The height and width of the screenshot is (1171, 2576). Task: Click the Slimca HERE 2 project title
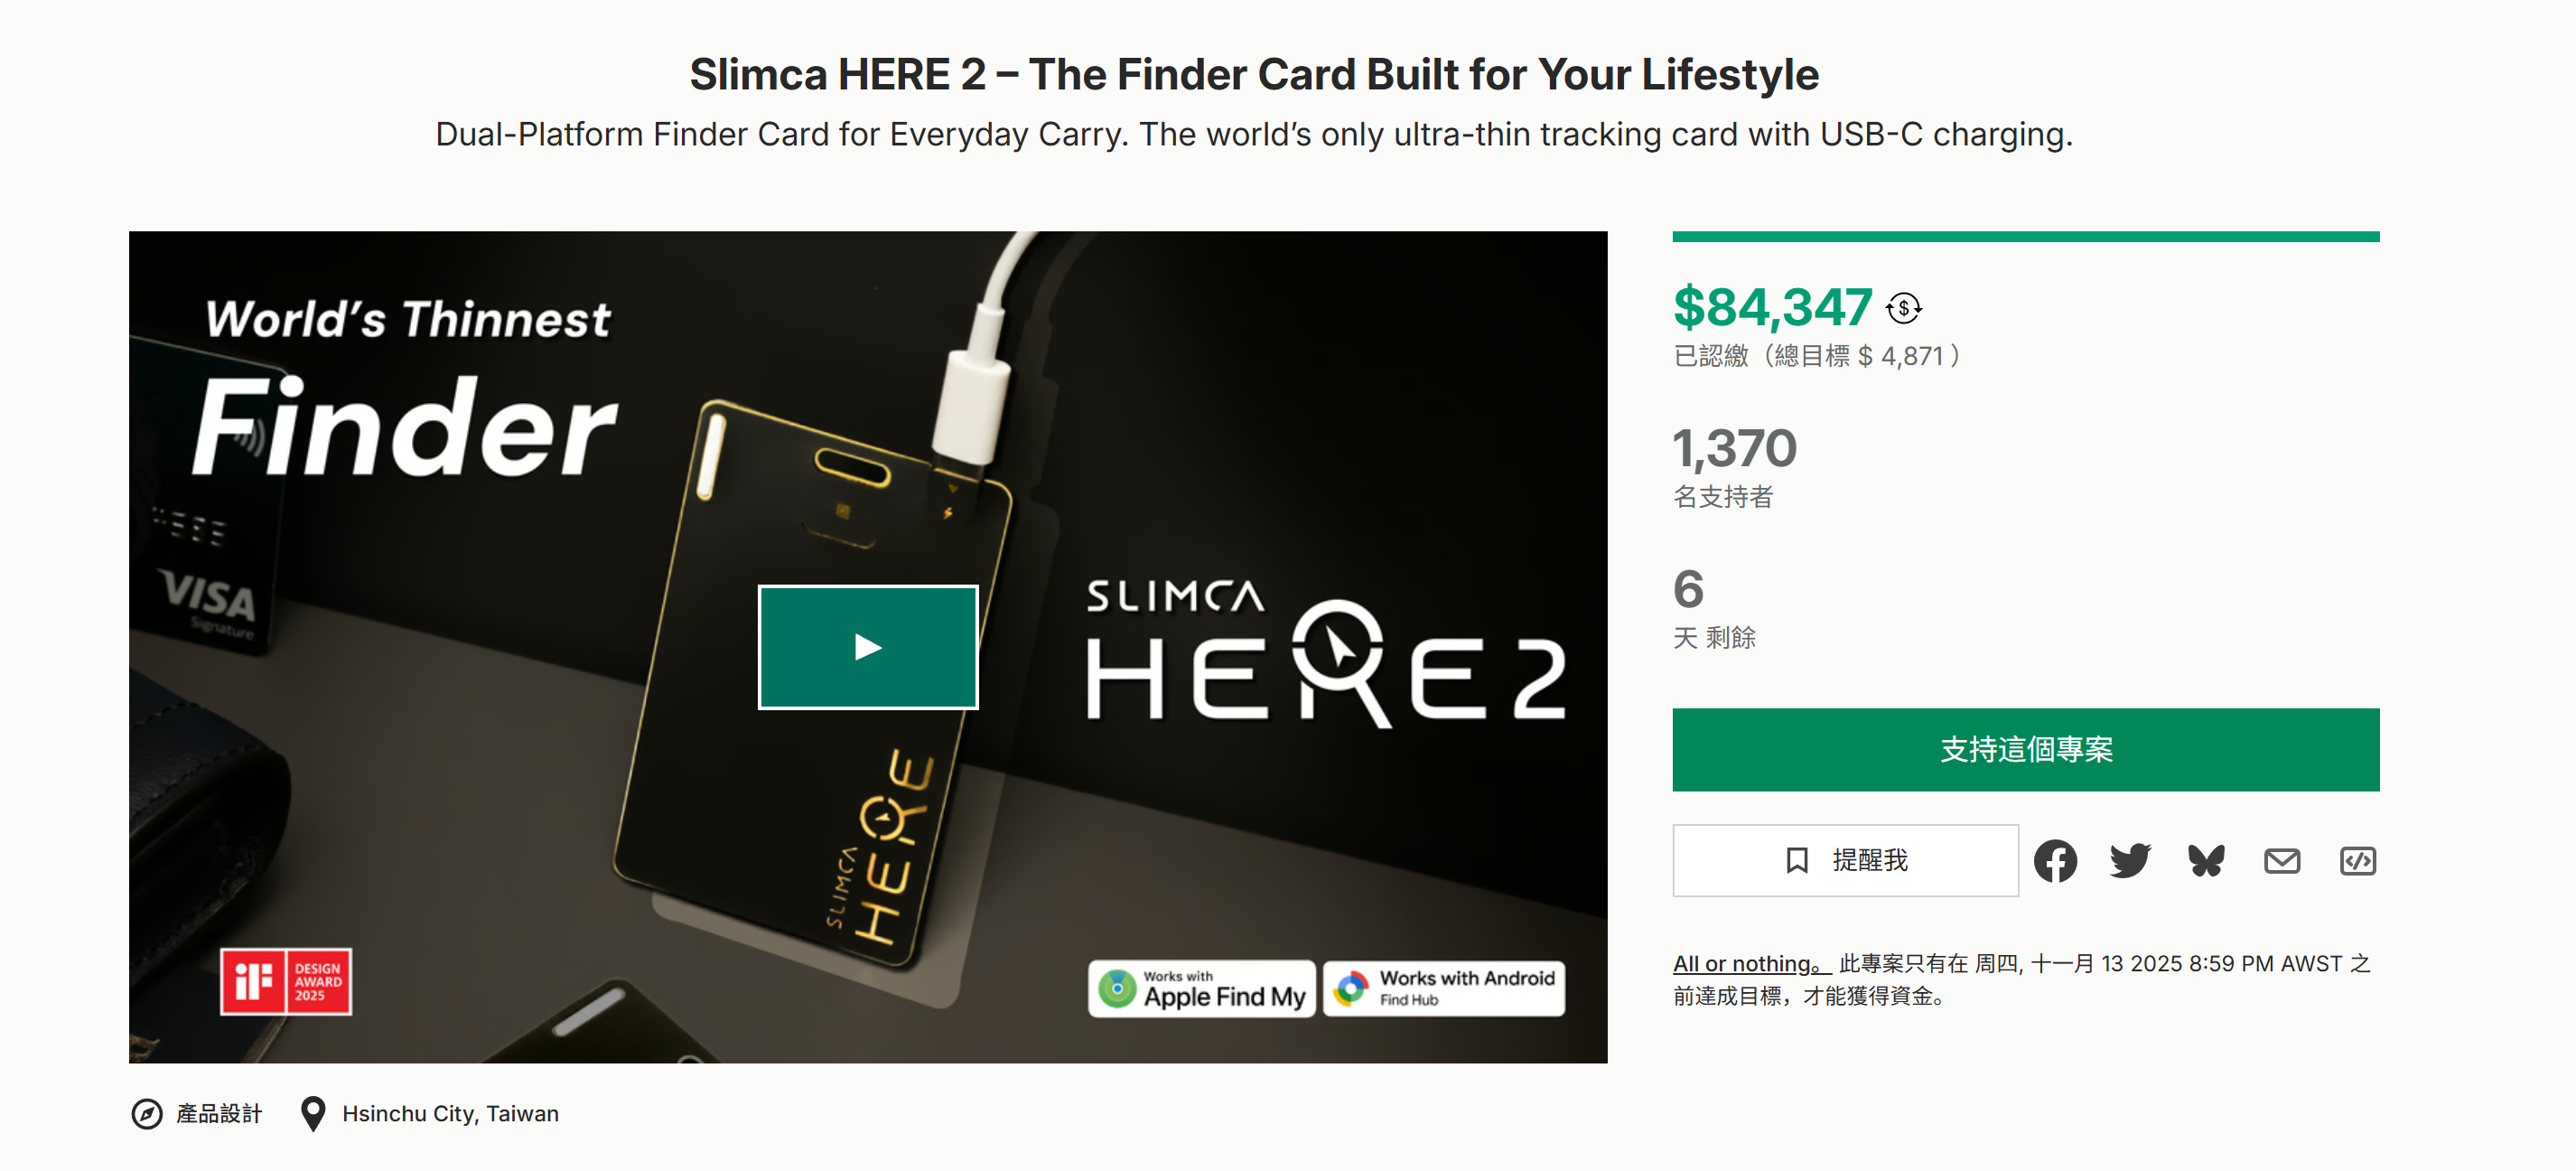click(1253, 75)
